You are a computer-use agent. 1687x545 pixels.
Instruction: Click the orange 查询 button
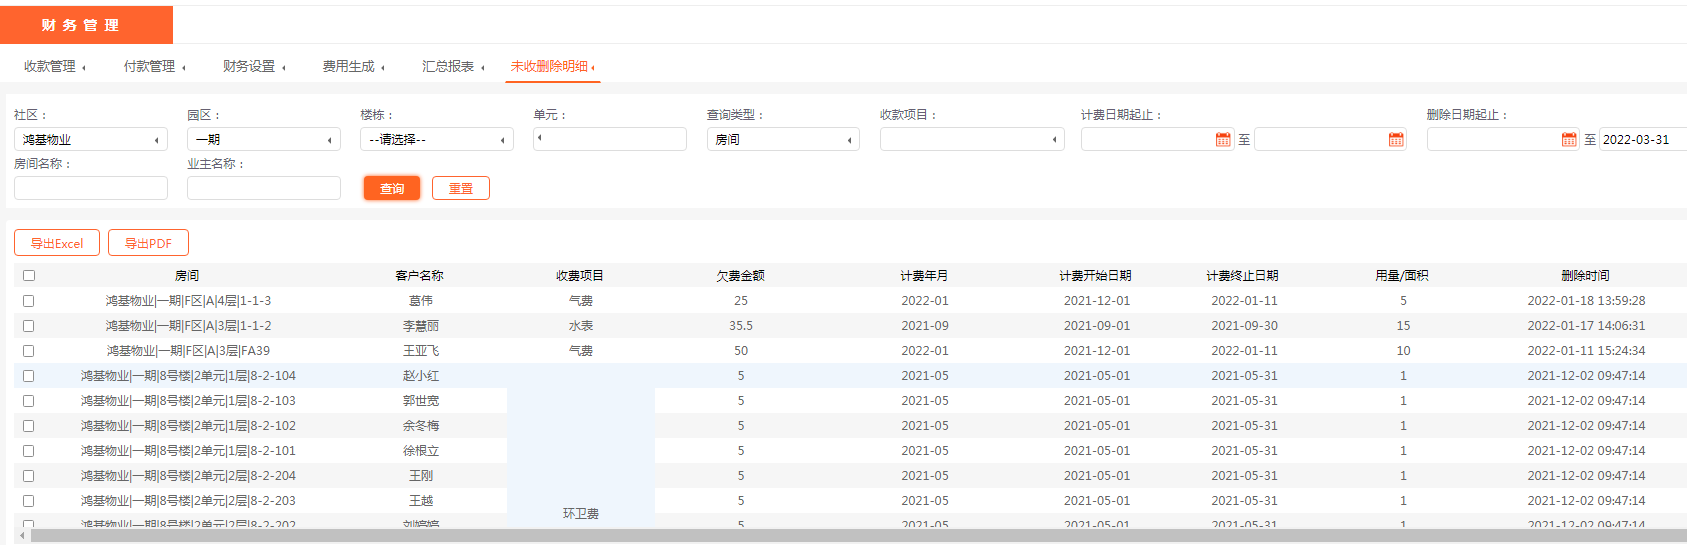coord(392,188)
